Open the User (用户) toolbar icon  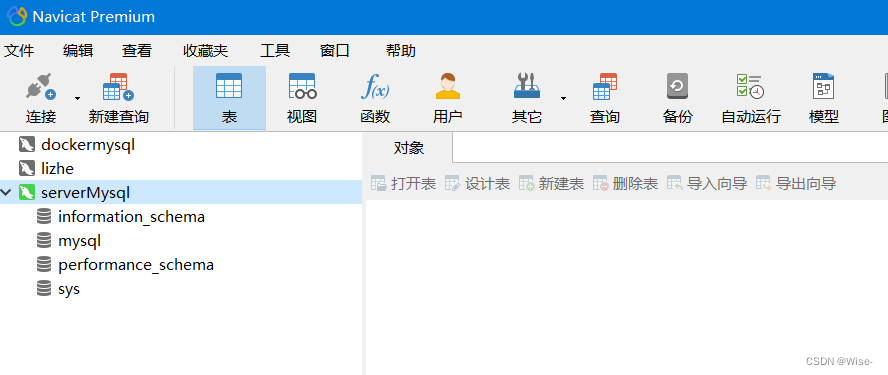pyautogui.click(x=448, y=87)
